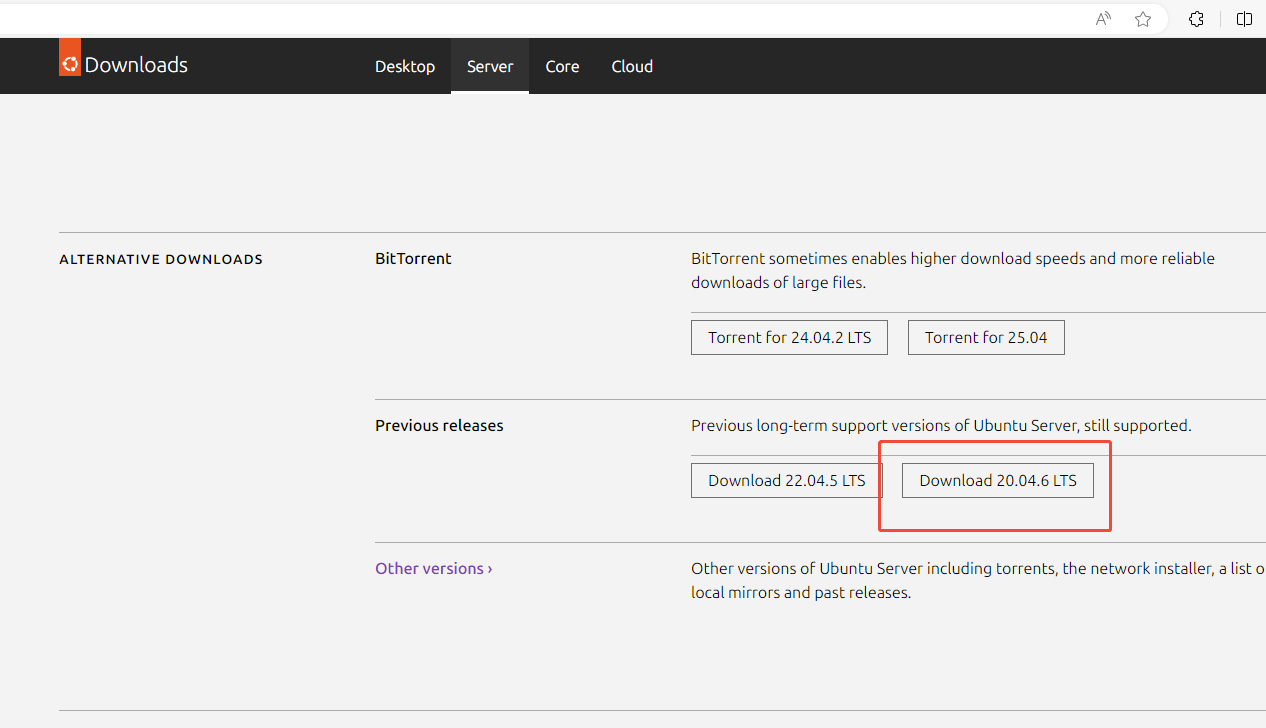
Task: Download the 20.04.6 LTS release
Action: [x=997, y=481]
